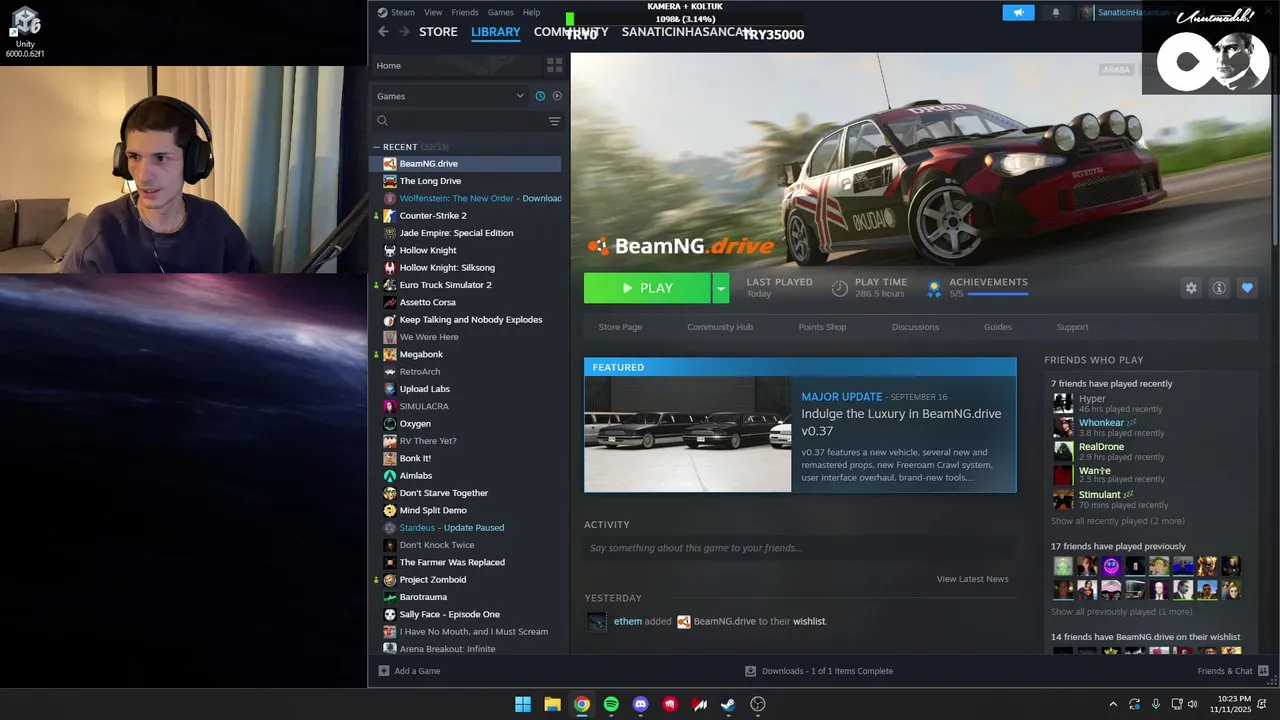The width and height of the screenshot is (1280, 720).
Task: Click the Aimlabs game icon
Action: 390,475
